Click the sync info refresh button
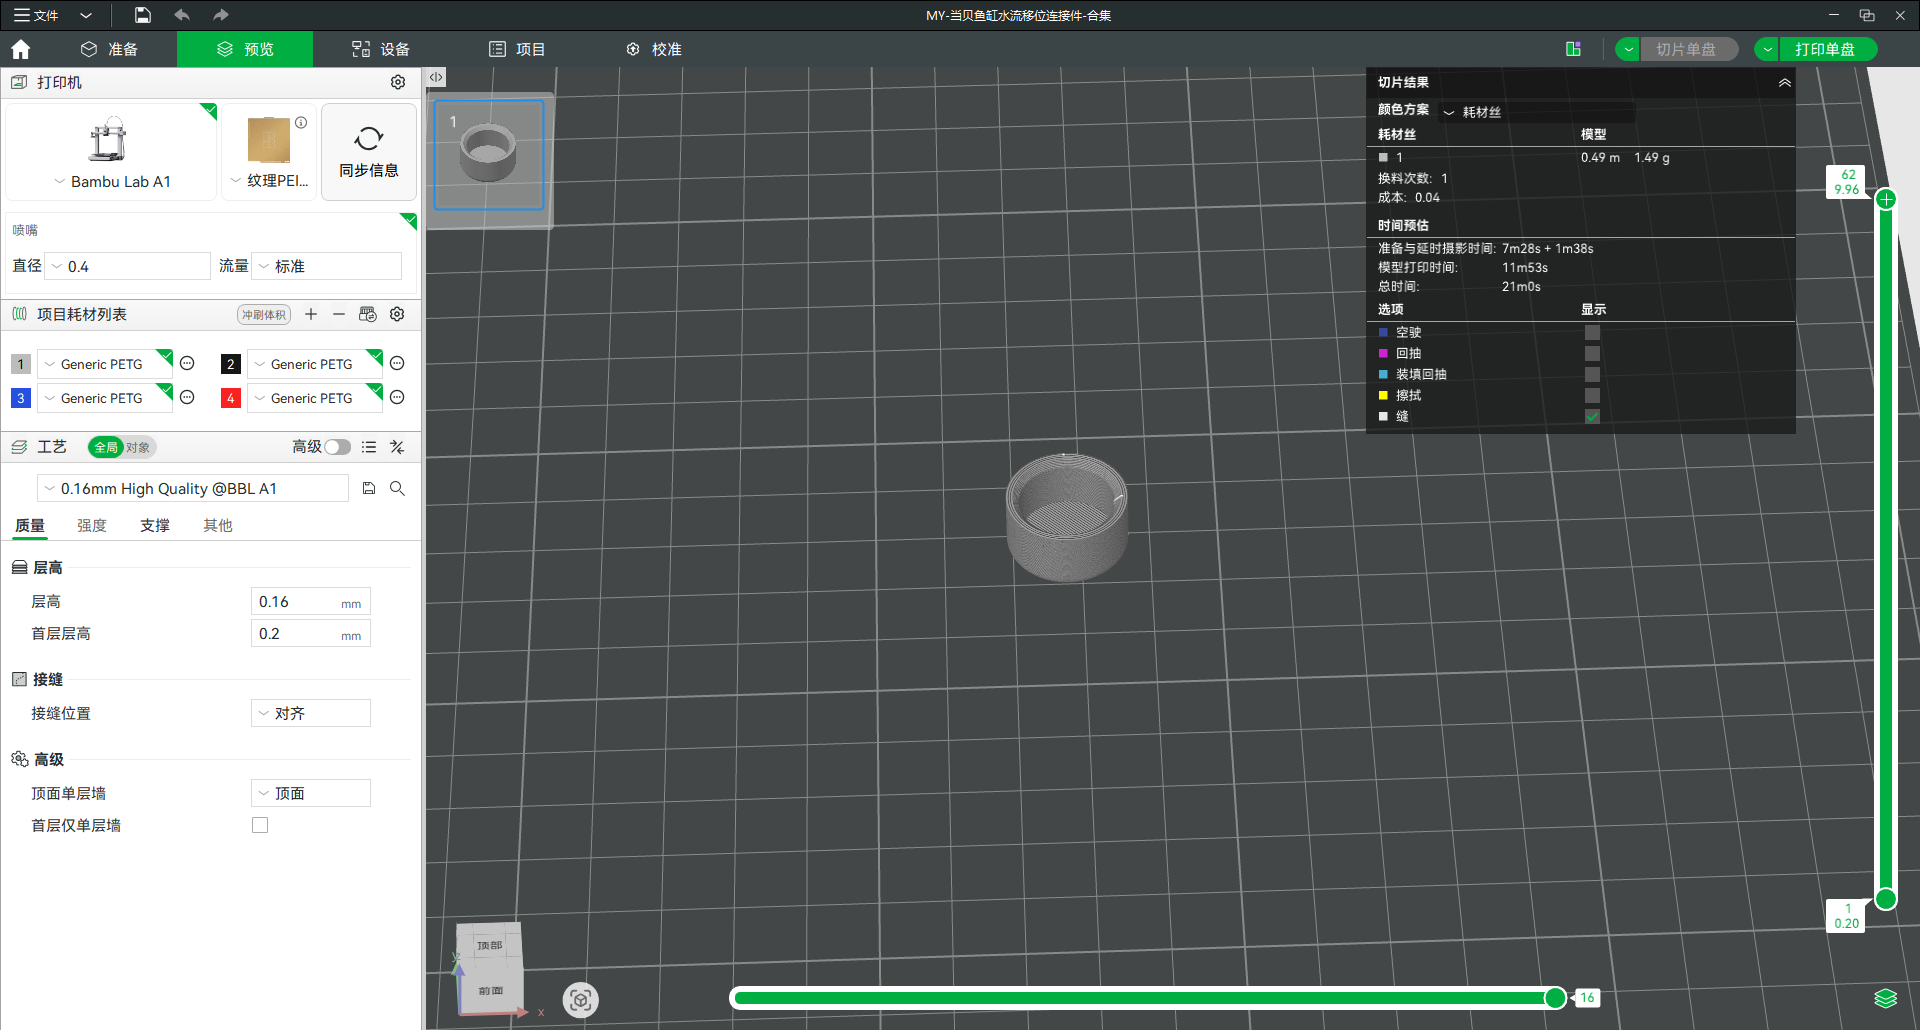This screenshot has width=1920, height=1030. pyautogui.click(x=369, y=152)
